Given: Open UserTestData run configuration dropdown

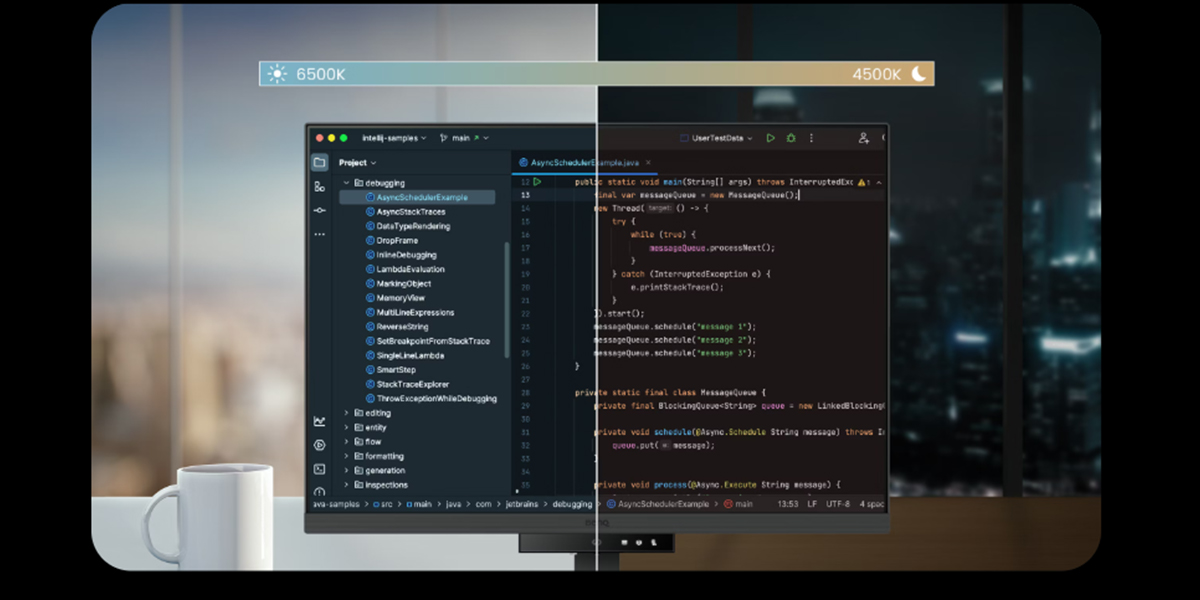Looking at the screenshot, I should pos(717,138).
